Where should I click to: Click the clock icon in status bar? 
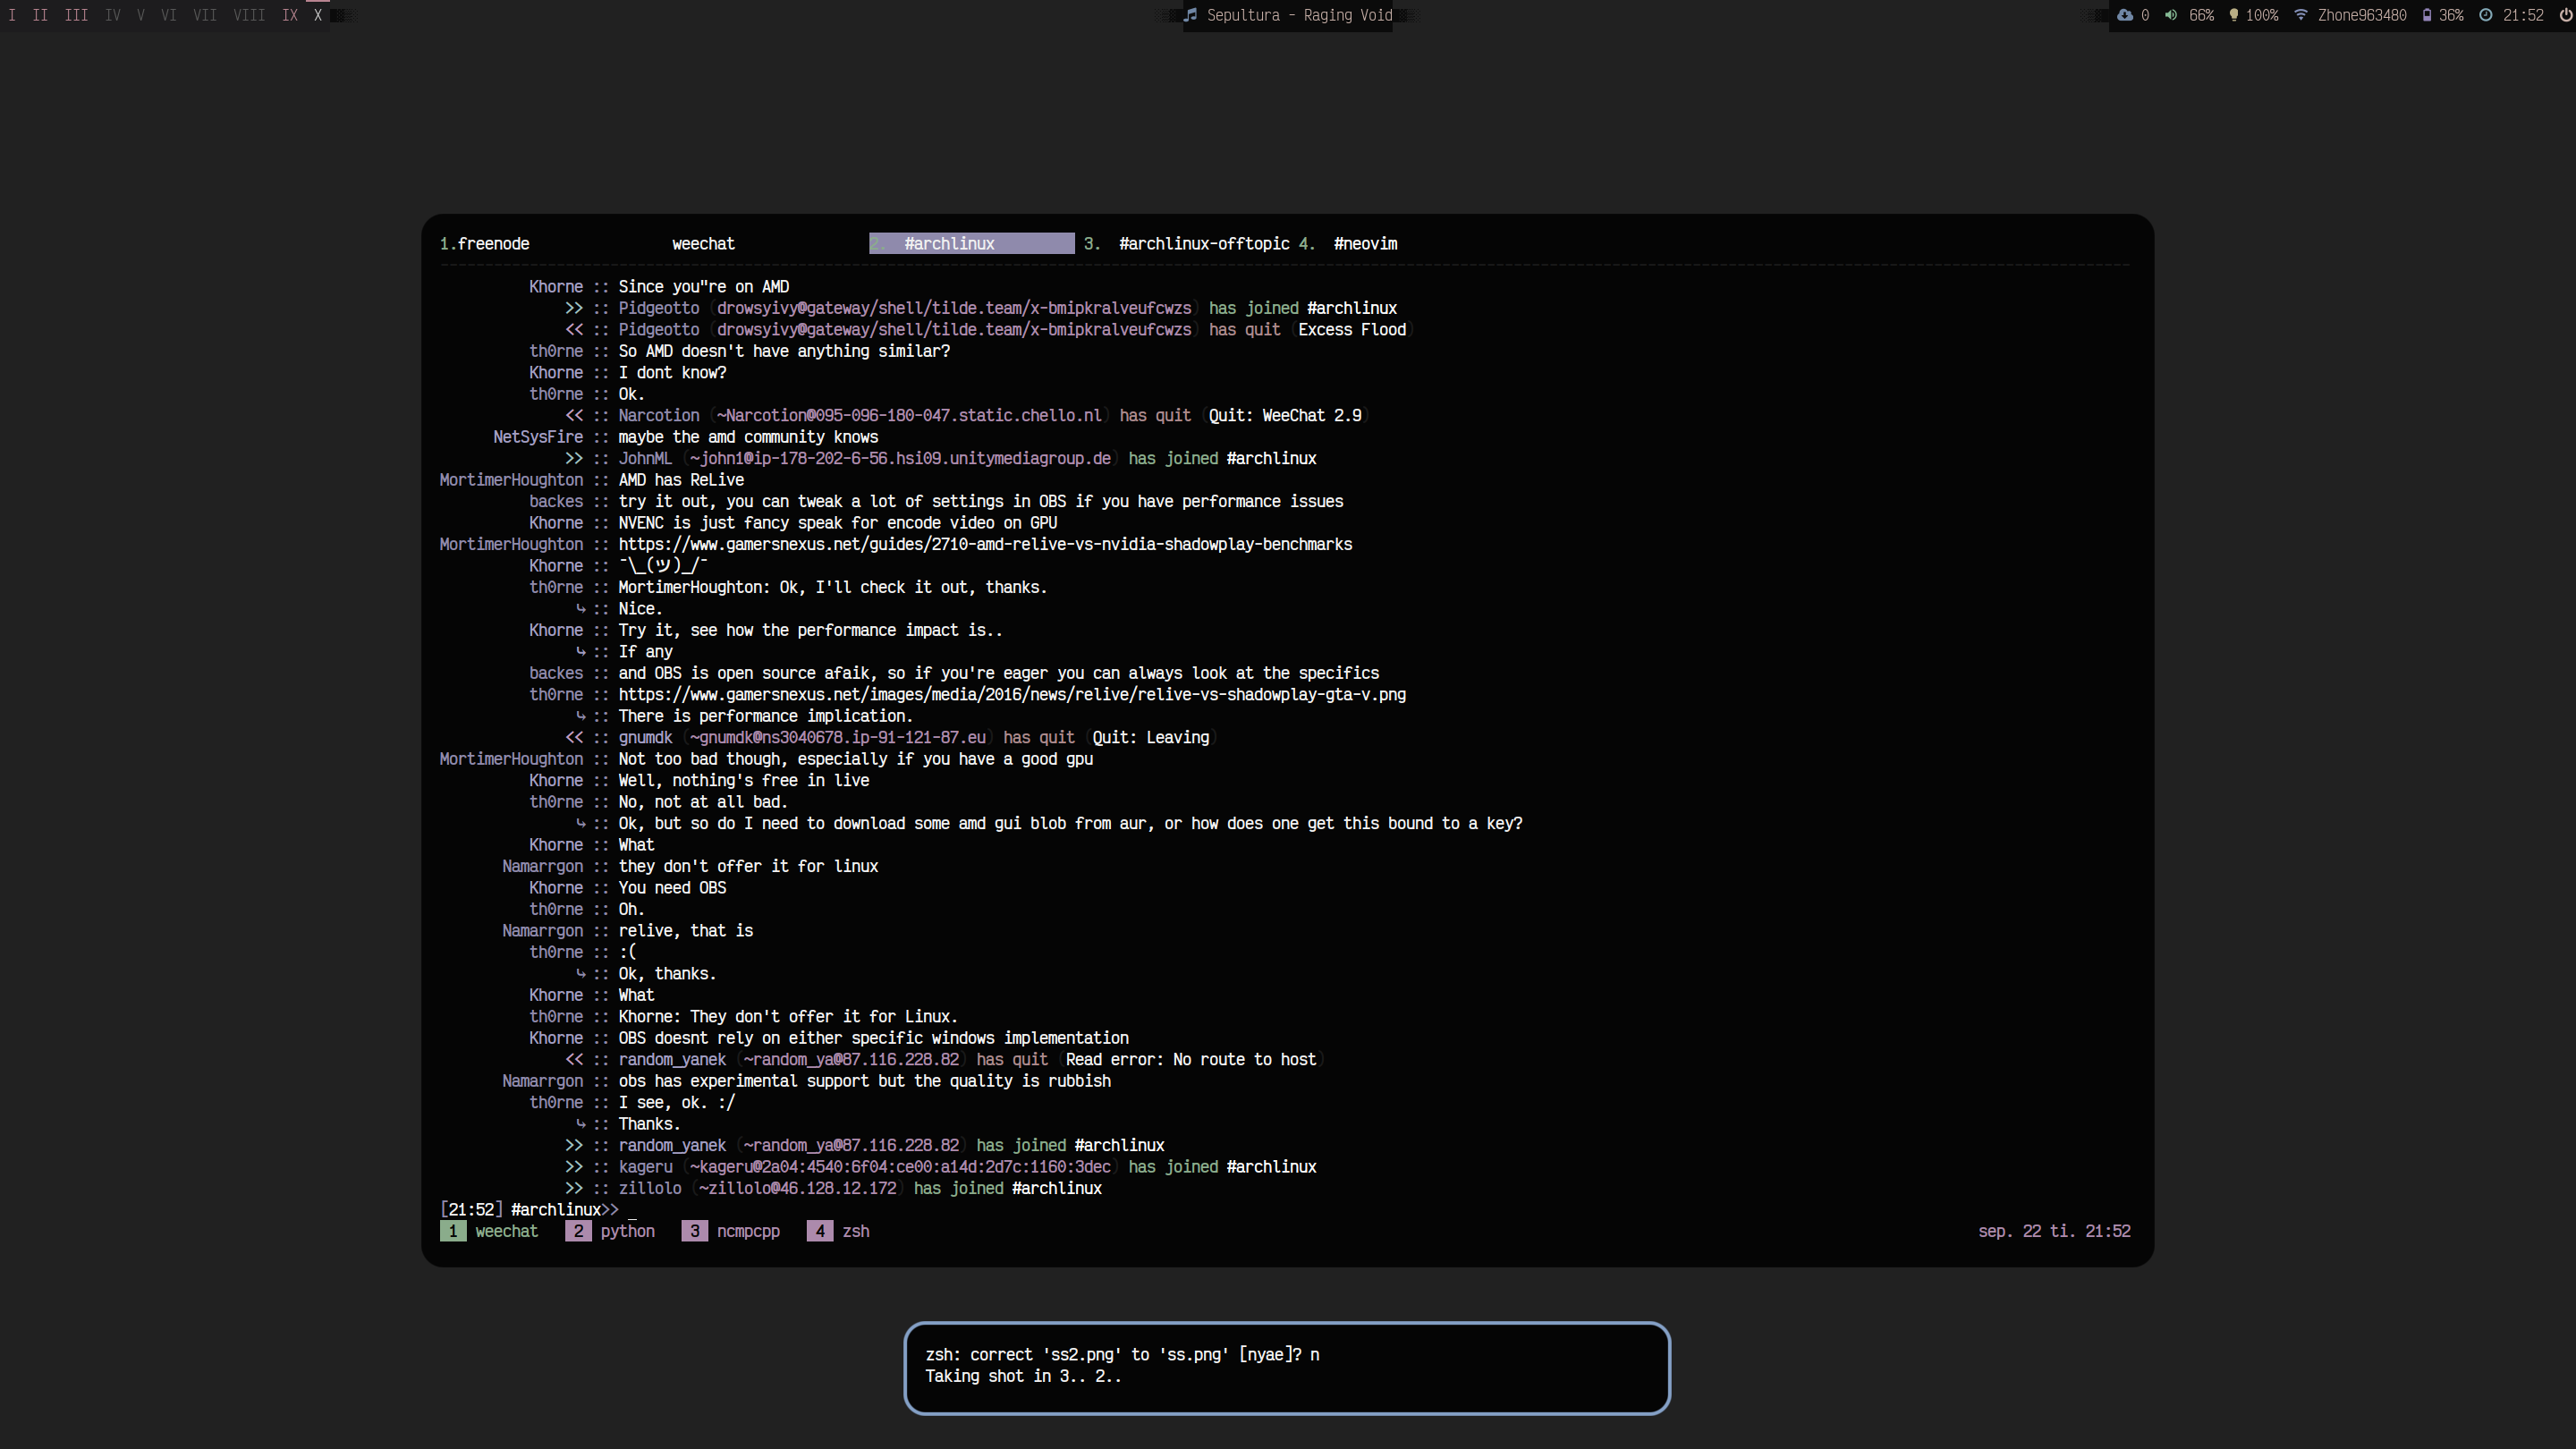pyautogui.click(x=2486, y=15)
